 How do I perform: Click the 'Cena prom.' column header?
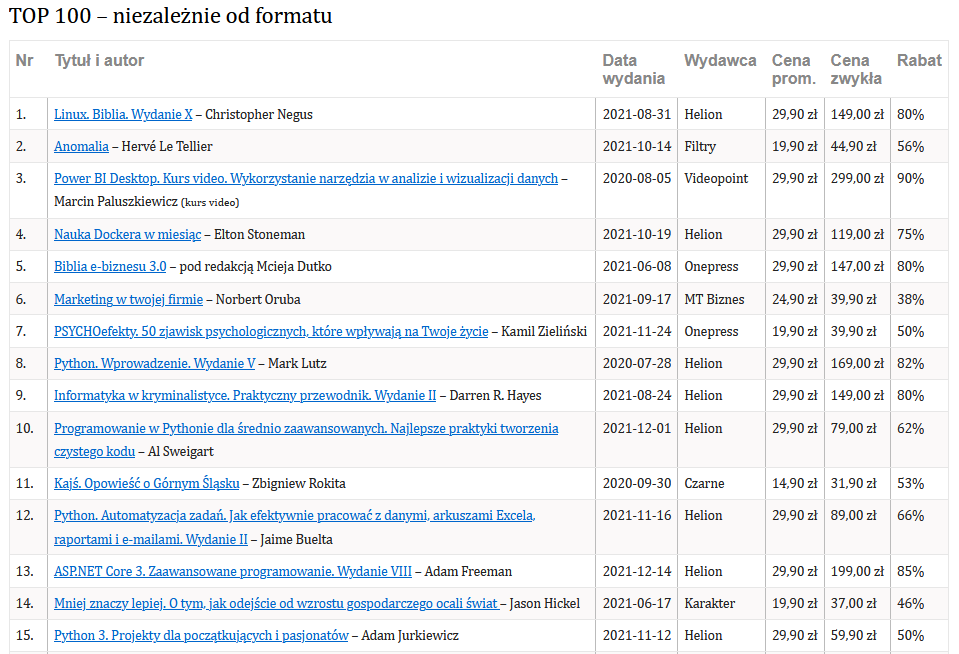[793, 69]
